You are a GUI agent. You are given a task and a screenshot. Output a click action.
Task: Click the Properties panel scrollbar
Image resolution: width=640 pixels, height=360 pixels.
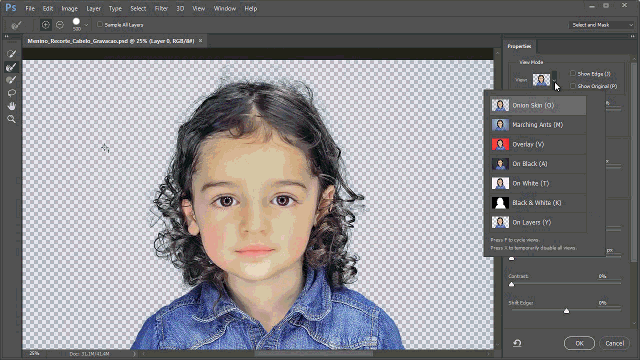click(x=634, y=161)
